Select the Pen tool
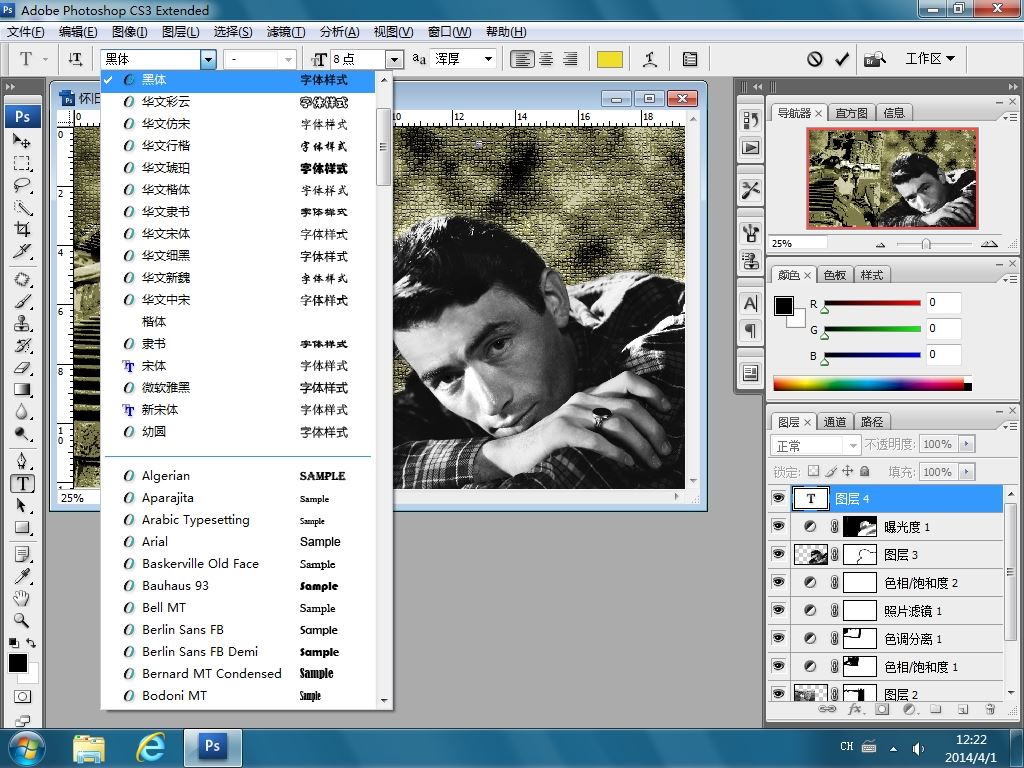Screen dimensions: 1024x768 click(22, 461)
